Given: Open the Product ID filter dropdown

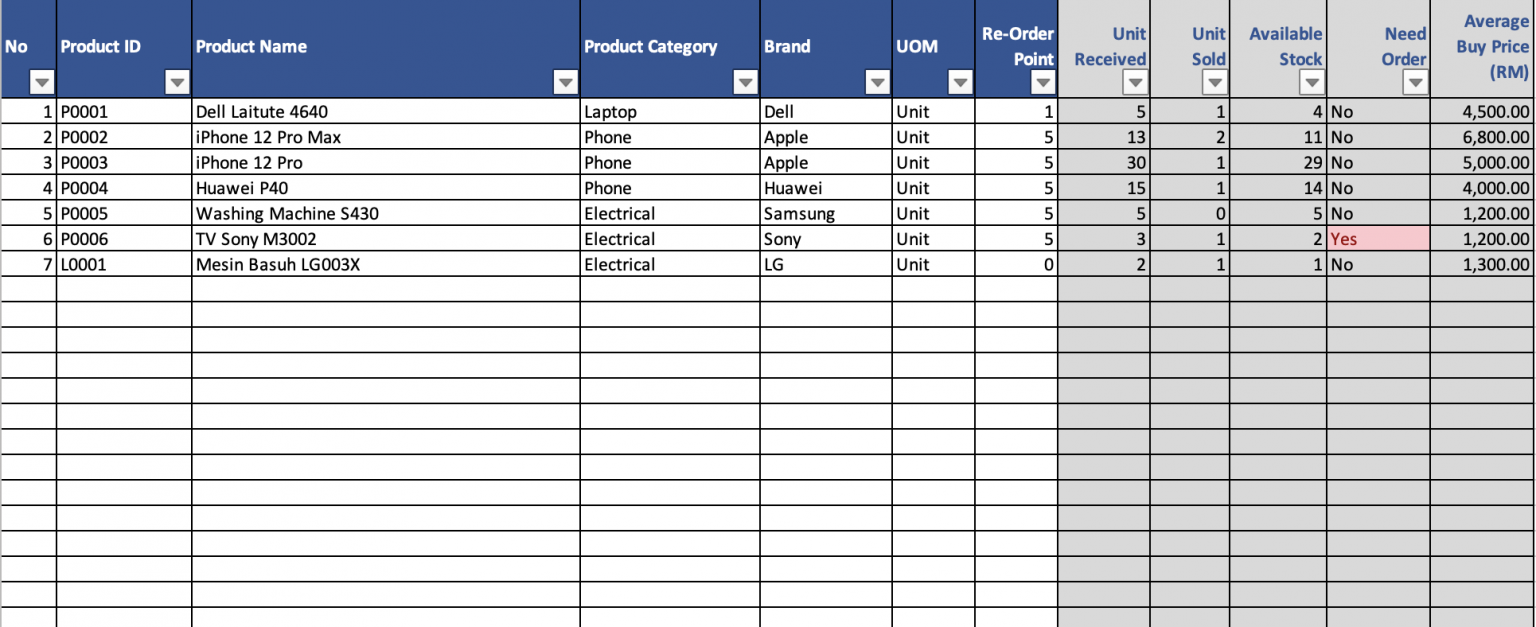Looking at the screenshot, I should (178, 83).
